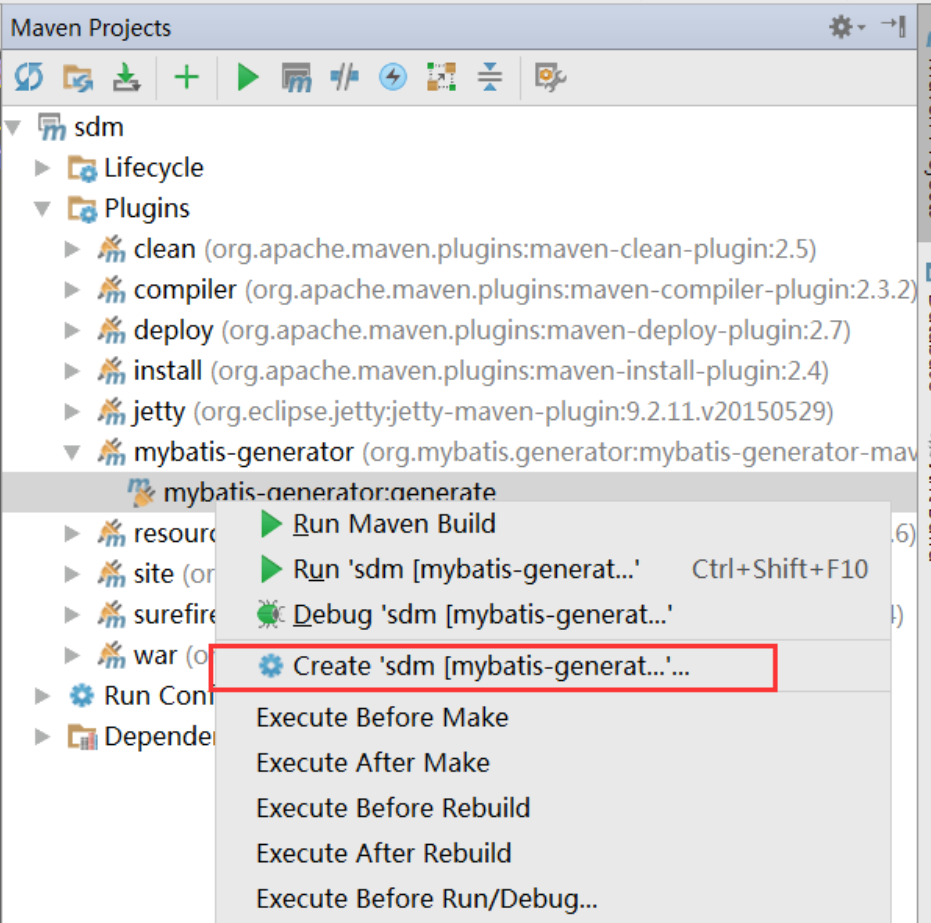Viewport: 931px width, 923px height.
Task: Click the mybatis-generator plugin icon
Action: click(112, 452)
